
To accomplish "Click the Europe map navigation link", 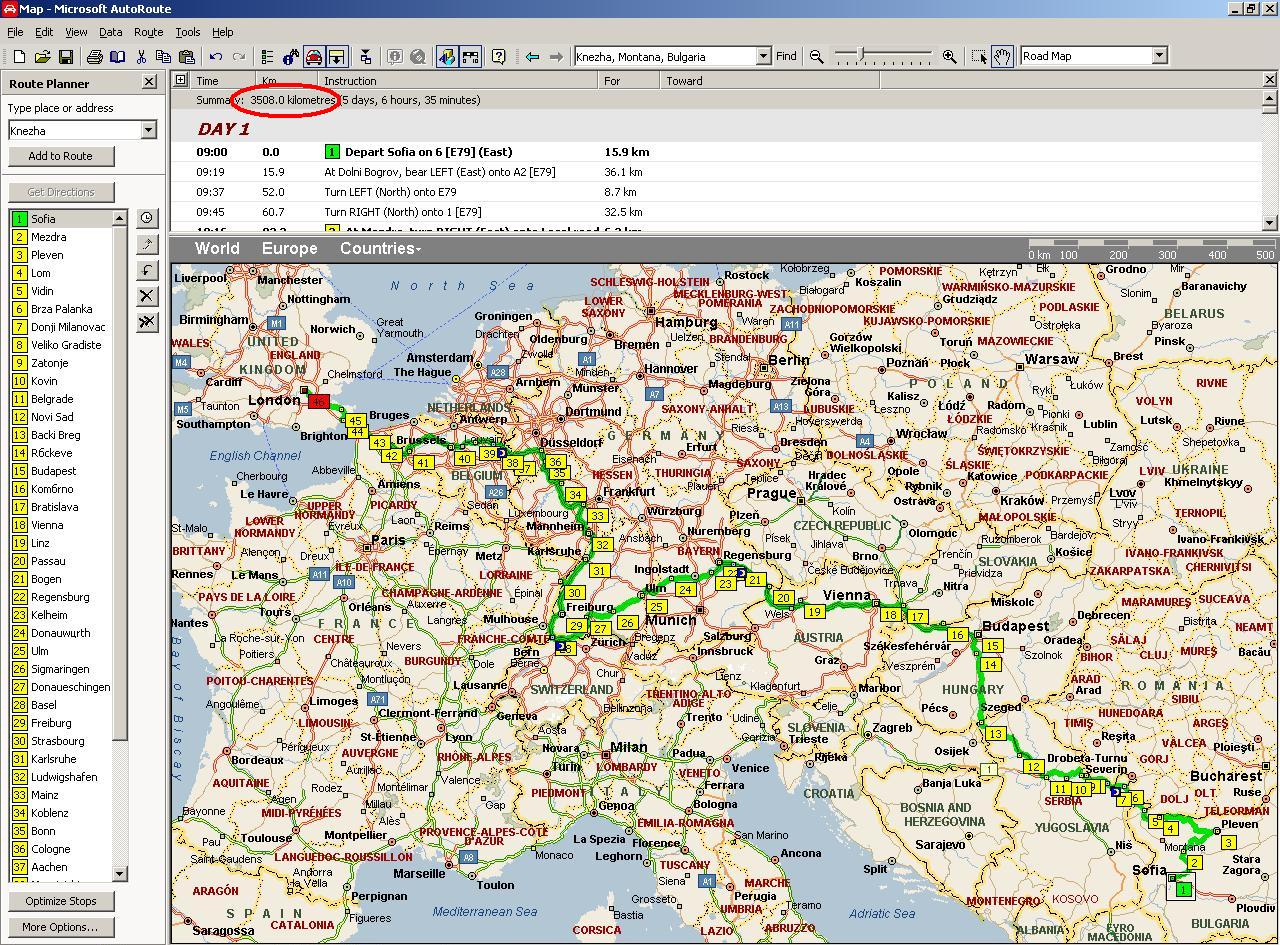I will click(289, 249).
